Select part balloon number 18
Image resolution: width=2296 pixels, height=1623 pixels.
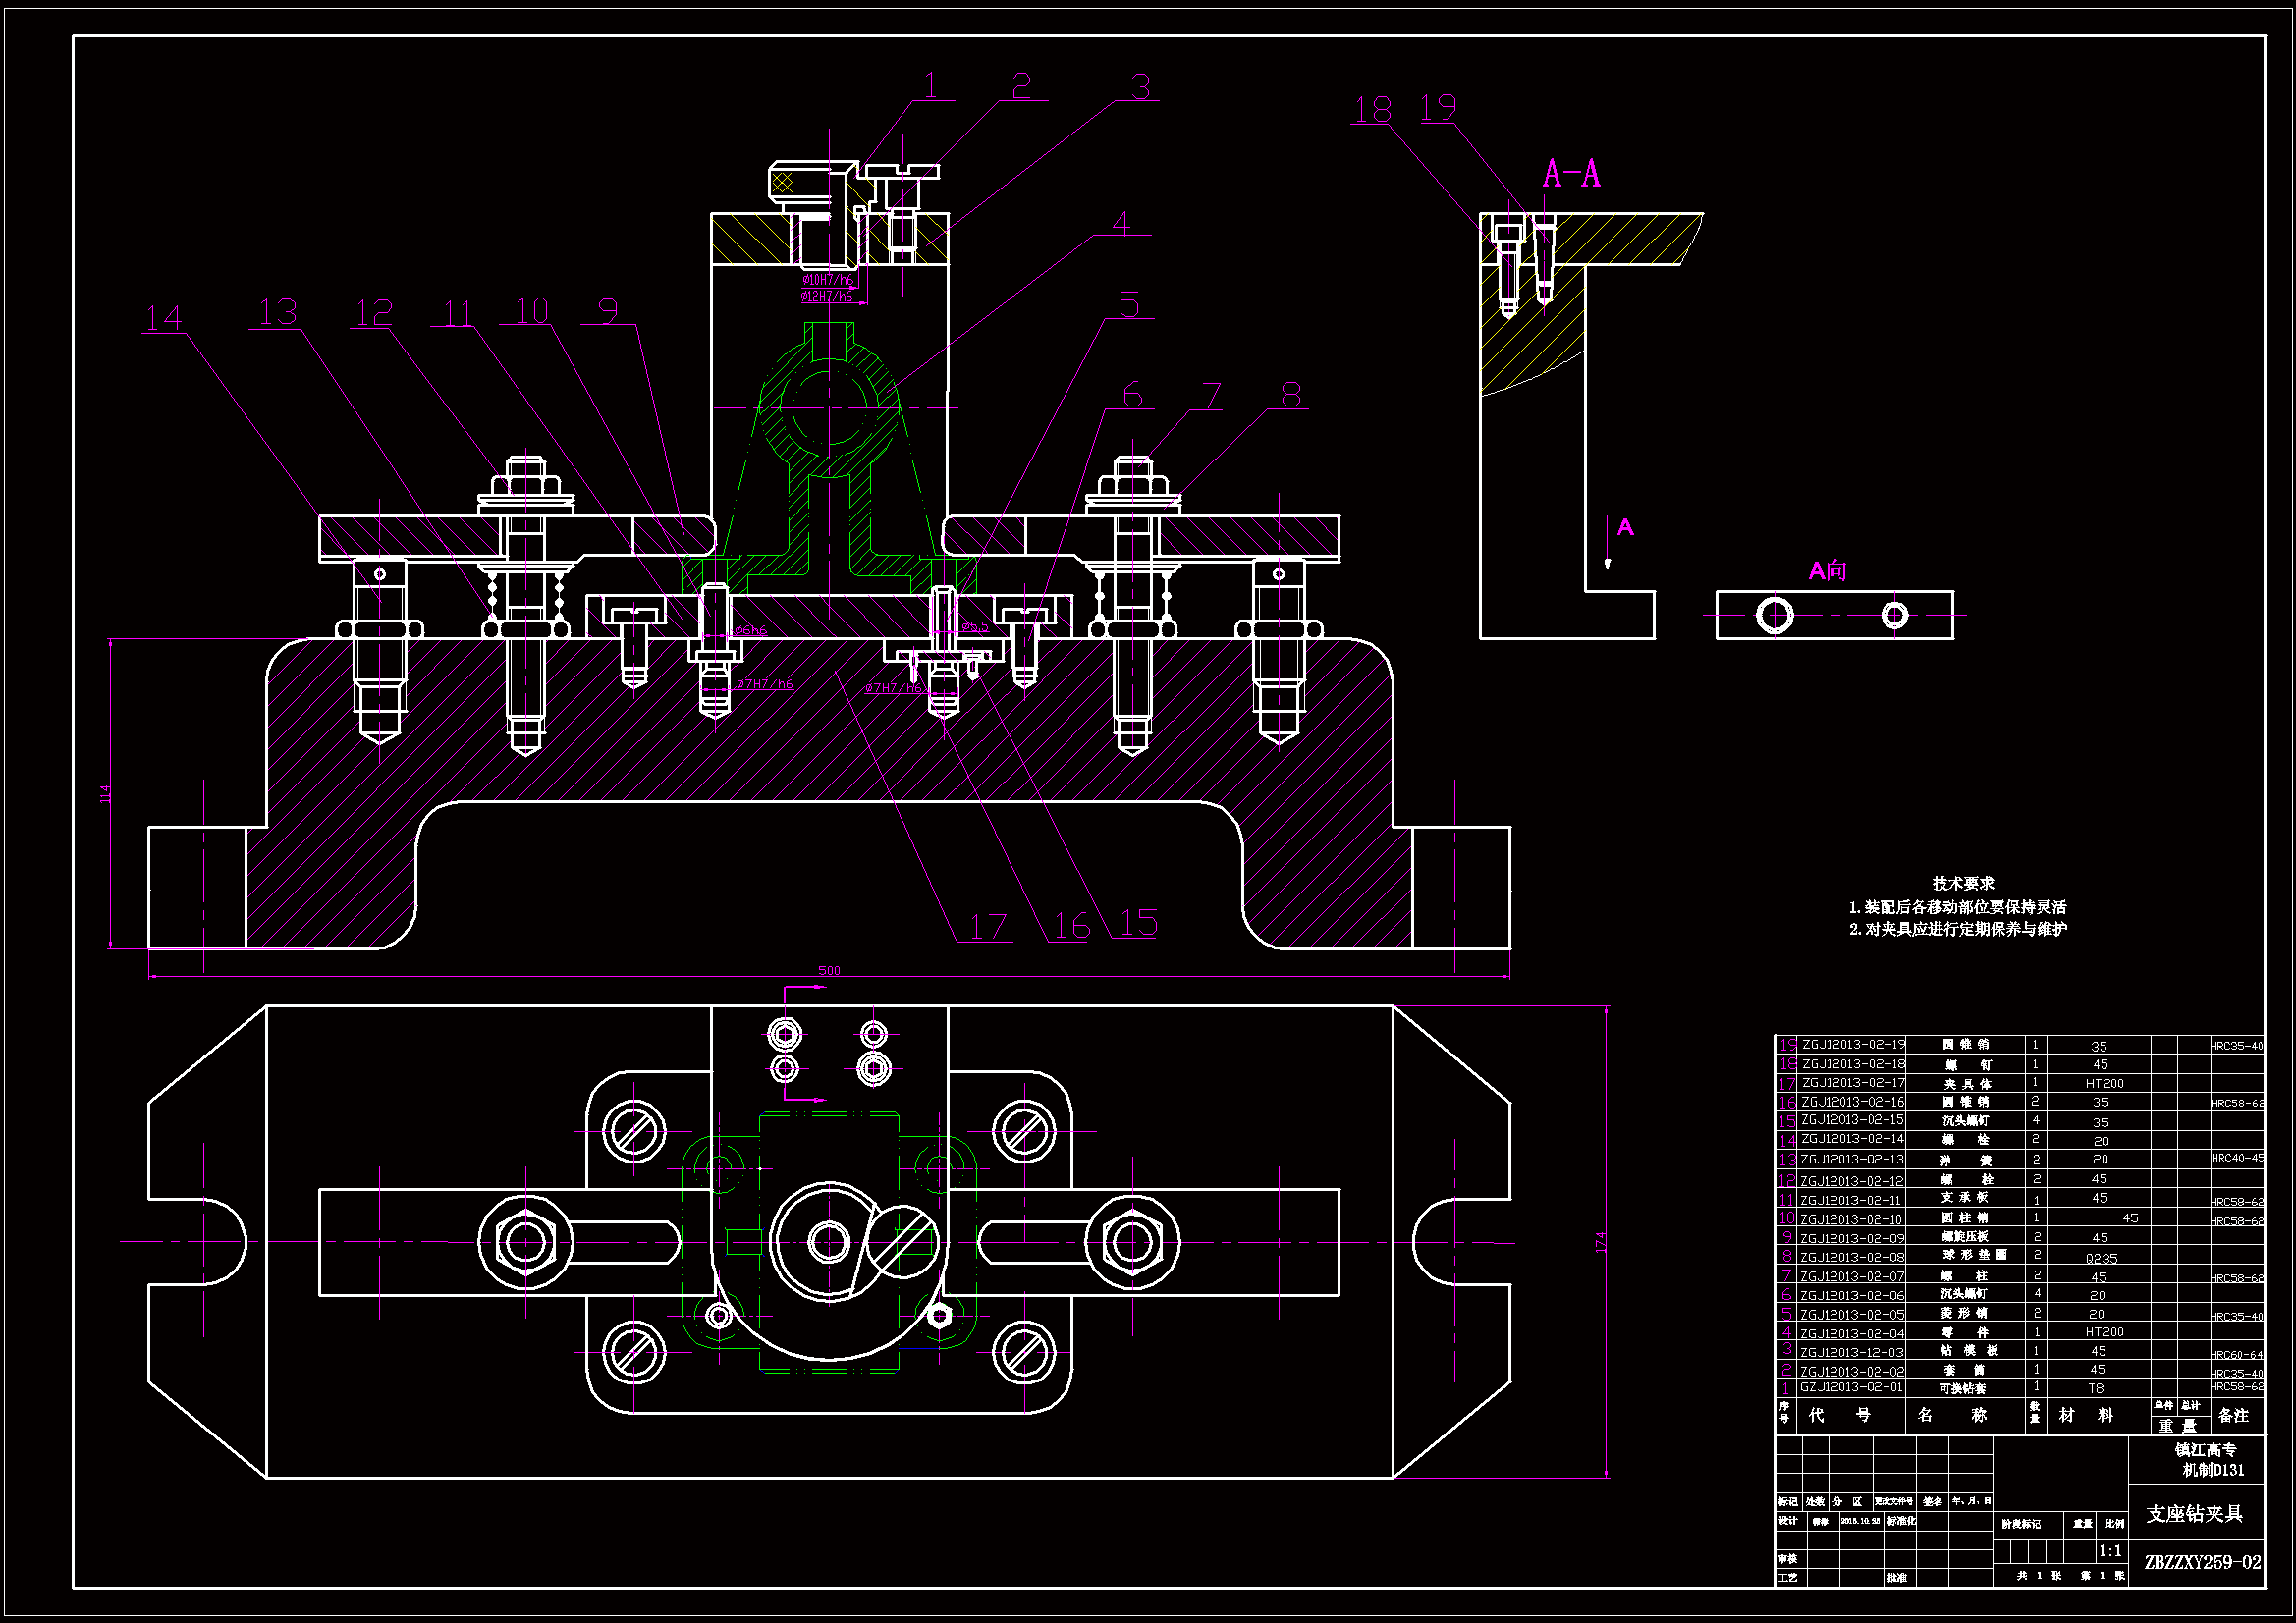[1372, 109]
